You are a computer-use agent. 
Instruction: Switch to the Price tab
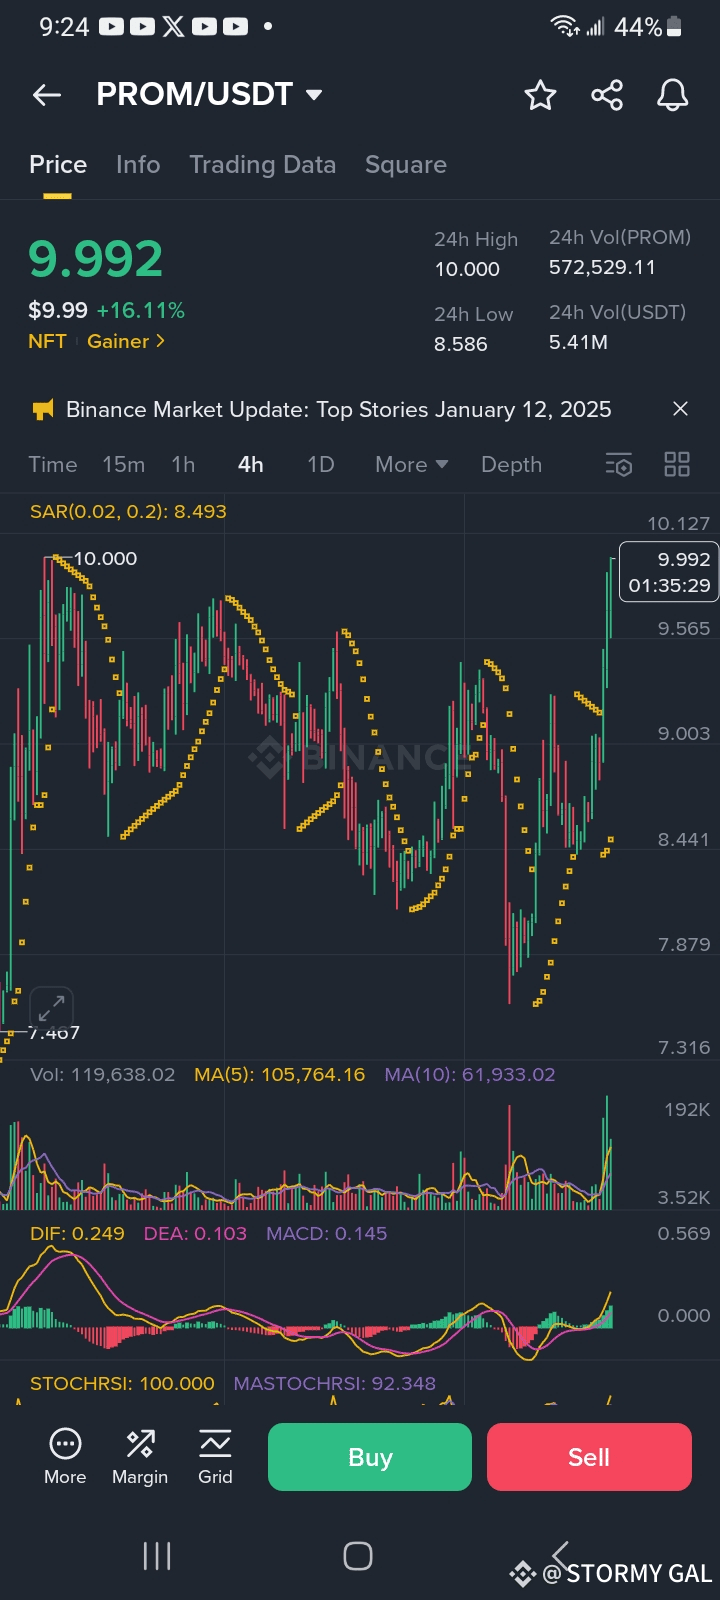58,164
